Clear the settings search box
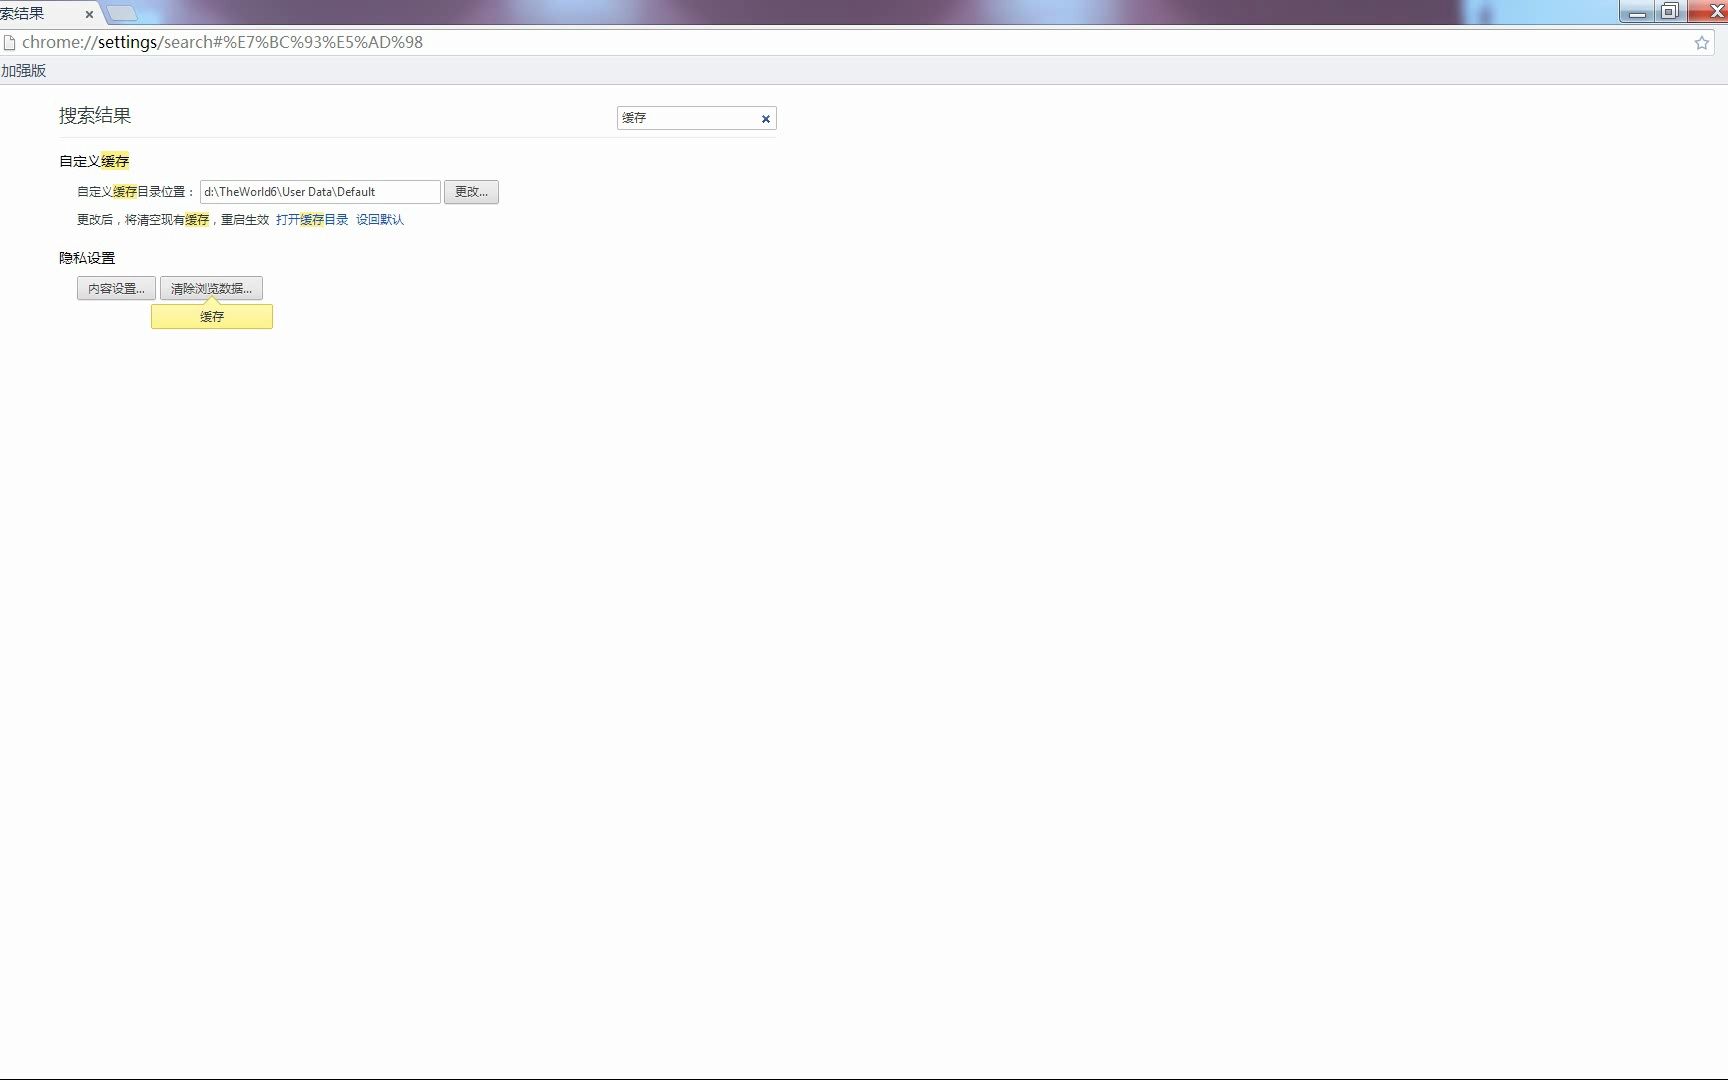Screen dimensions: 1728x1080 pos(766,118)
